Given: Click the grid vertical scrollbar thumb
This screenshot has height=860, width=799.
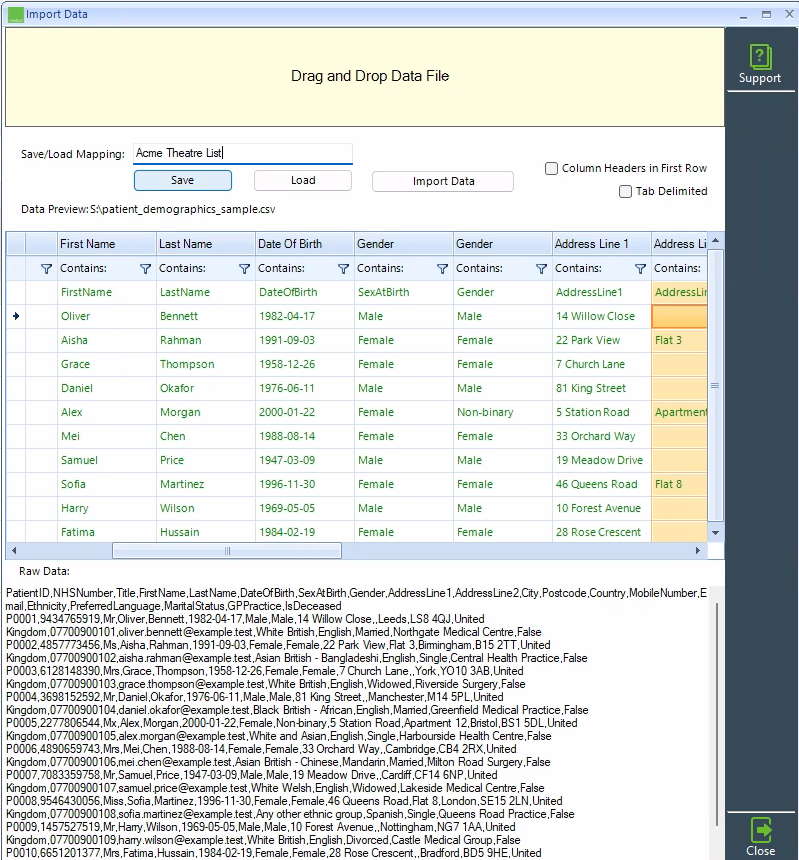Looking at the screenshot, I should click(716, 386).
